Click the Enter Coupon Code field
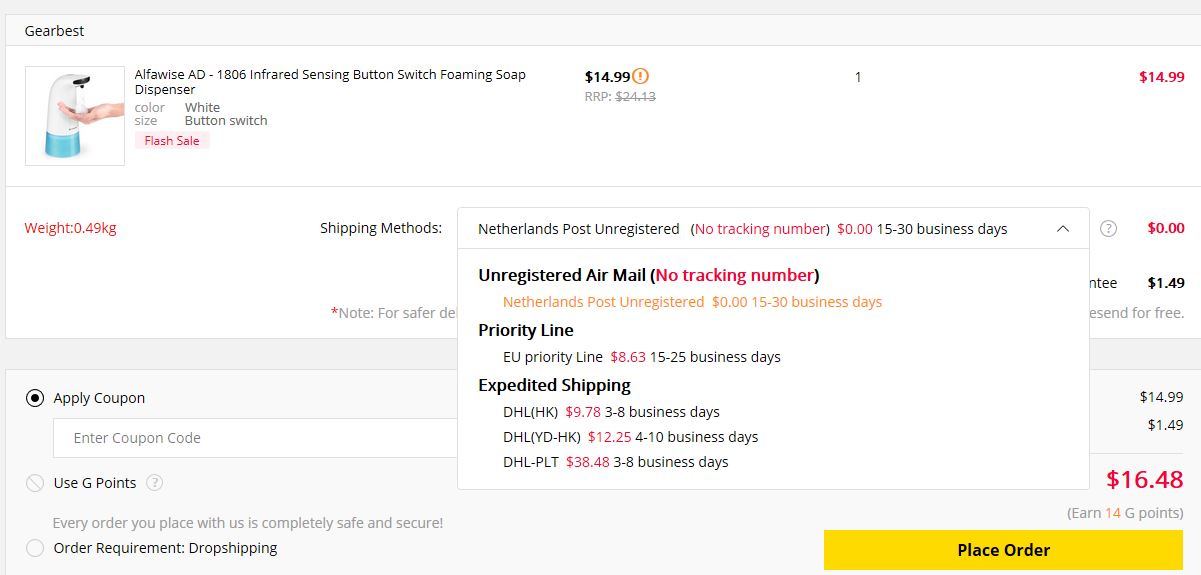 pos(255,438)
